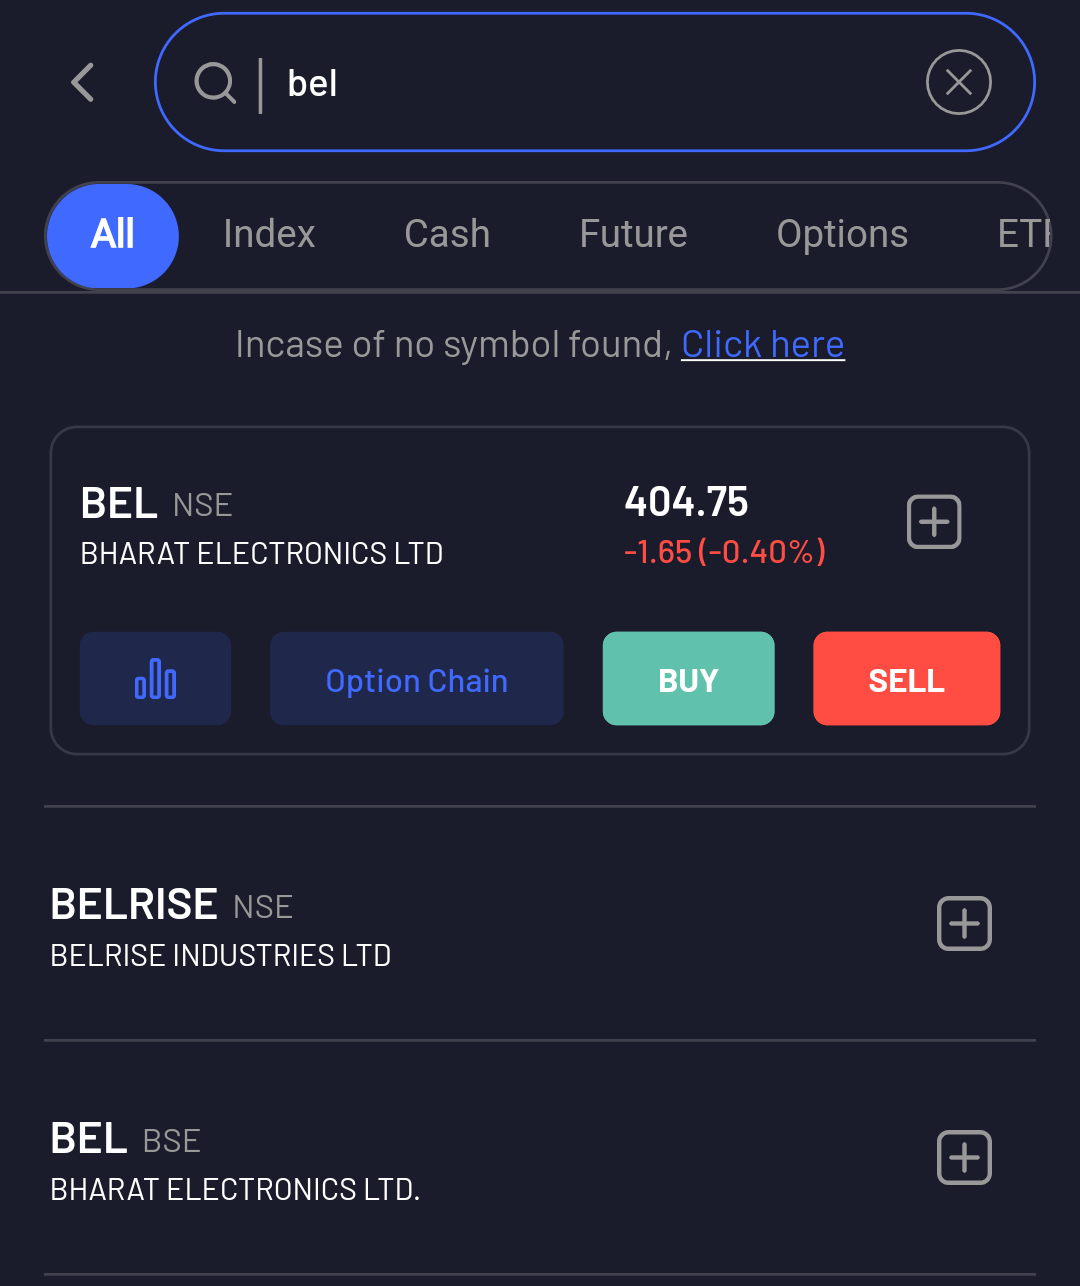The image size is (1080, 1286).
Task: Add BEL BSE to watchlist
Action: tap(964, 1158)
